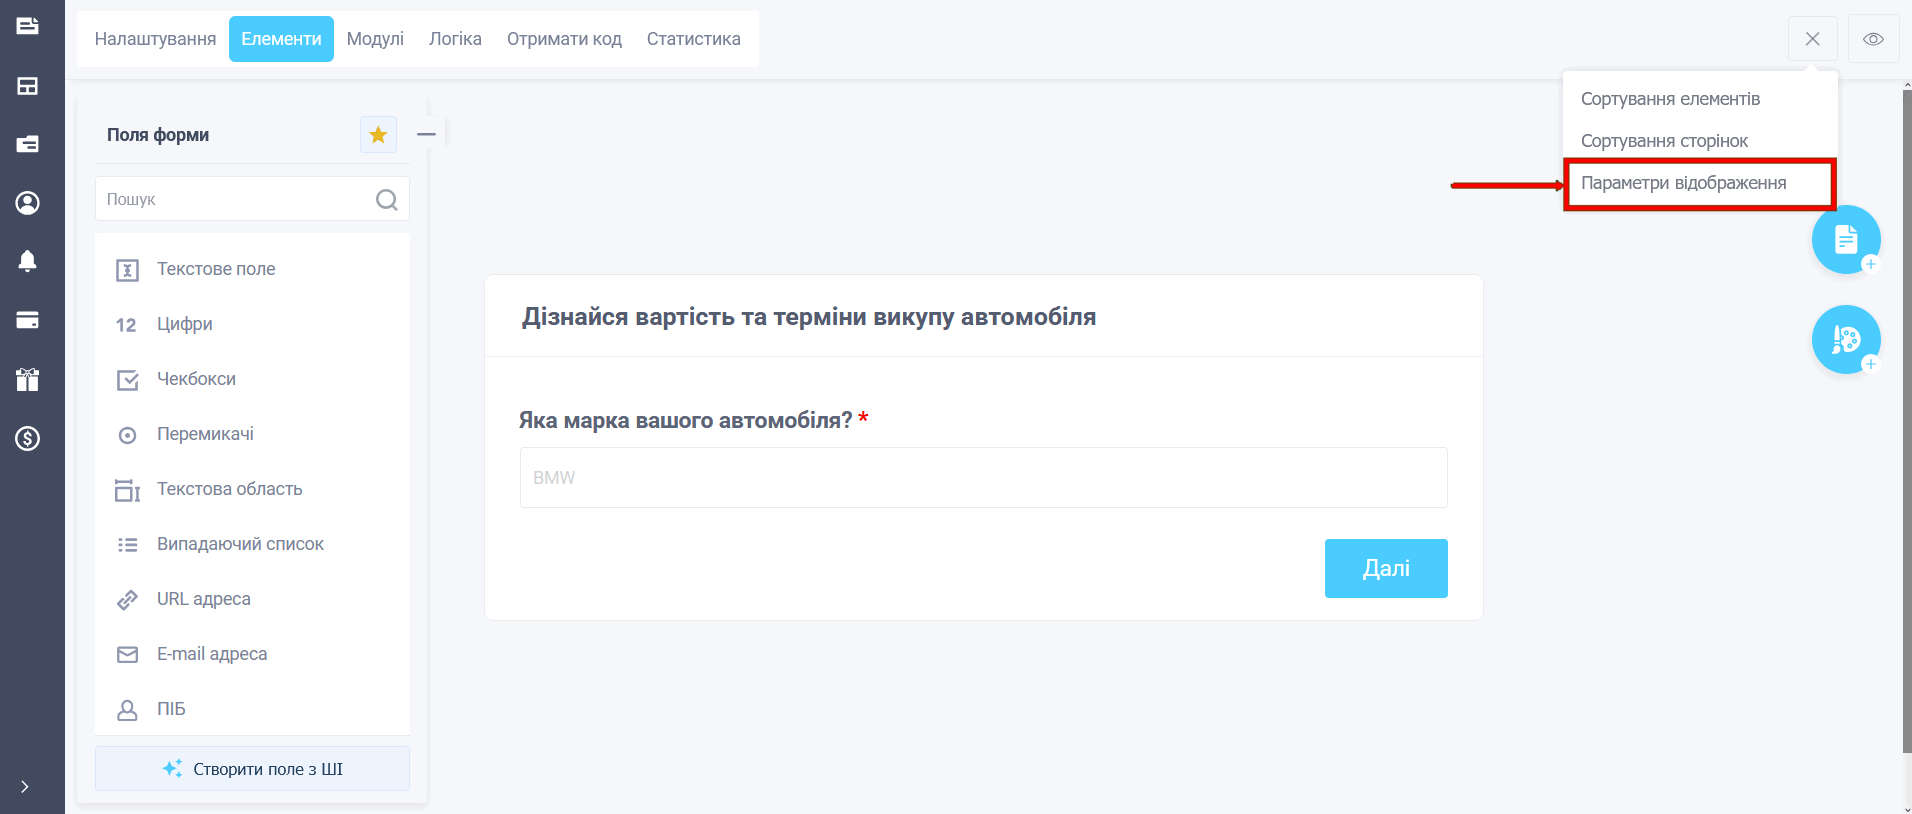This screenshot has height=814, width=1912.
Task: Collapse the Поля форми panel with minus icon
Action: point(426,134)
